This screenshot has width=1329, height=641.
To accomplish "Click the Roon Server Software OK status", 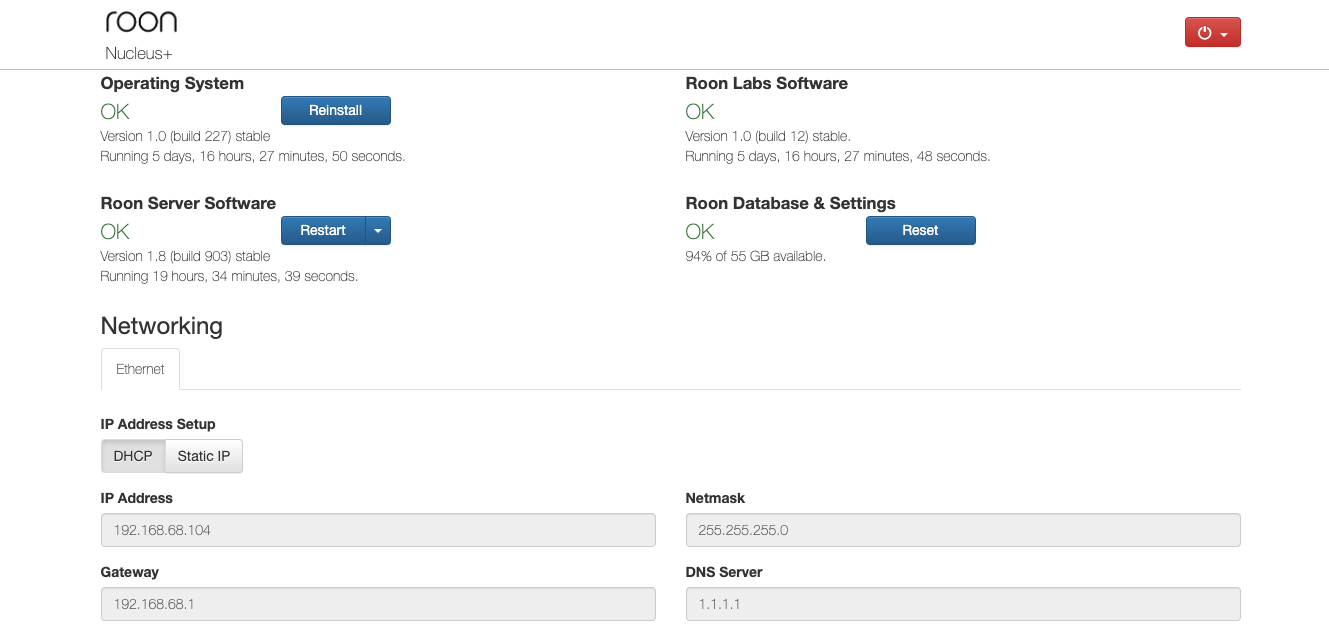I will [x=115, y=231].
